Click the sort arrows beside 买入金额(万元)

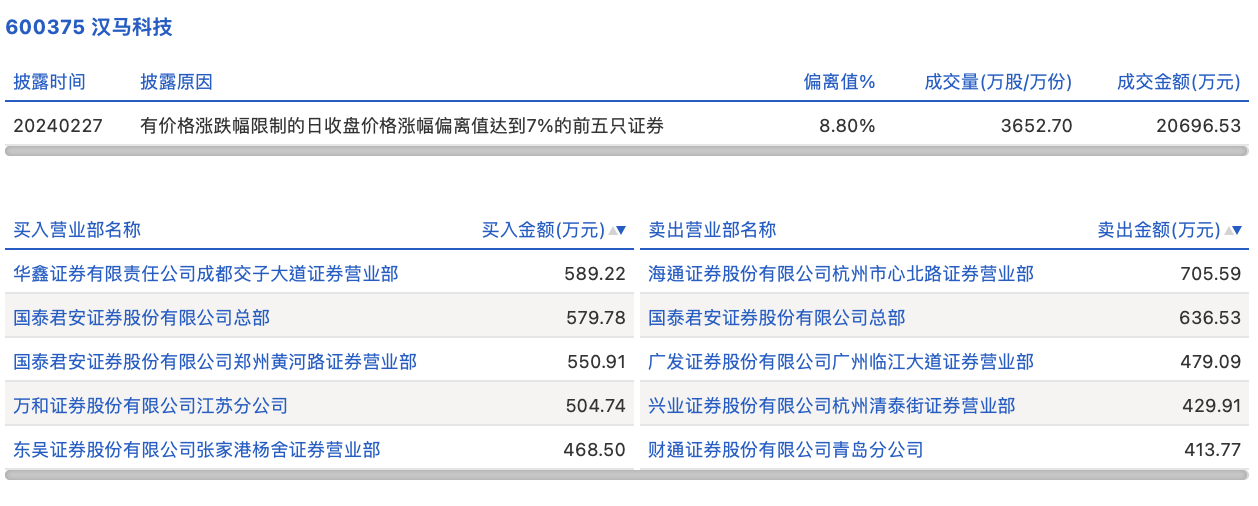point(617,231)
